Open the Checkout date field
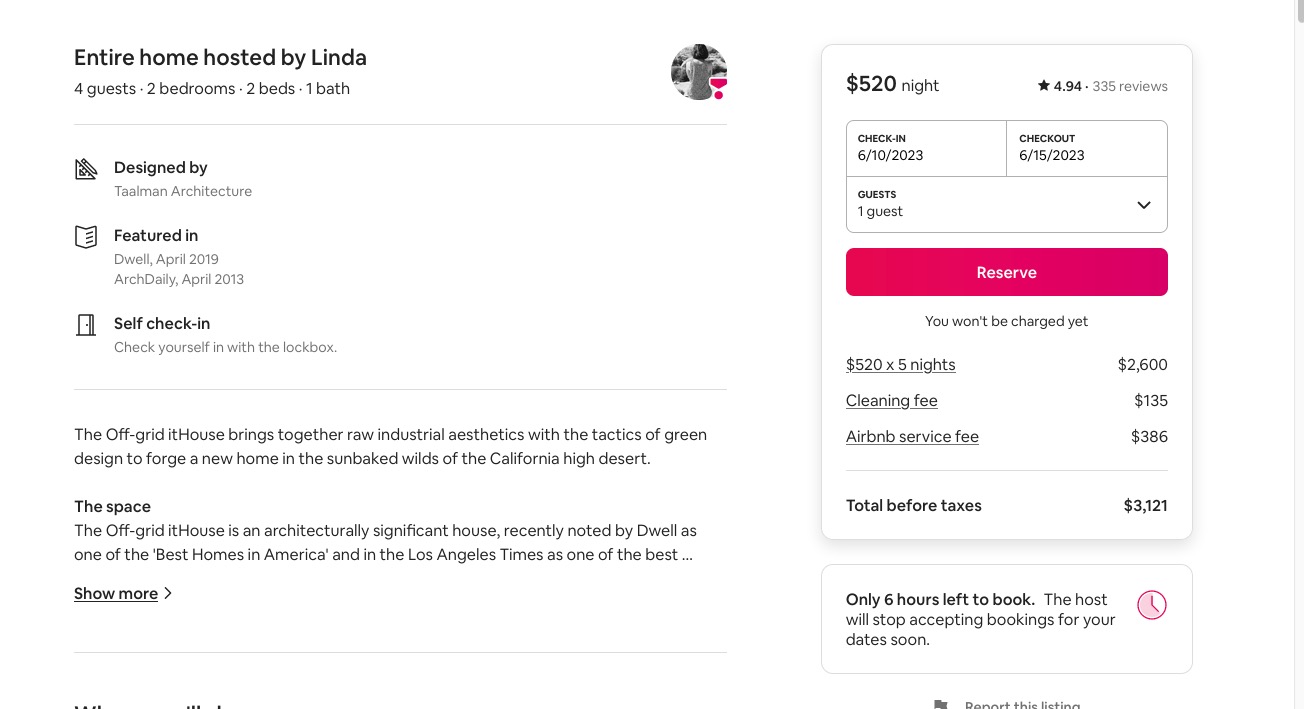Image resolution: width=1304 pixels, height=709 pixels. pos(1087,148)
